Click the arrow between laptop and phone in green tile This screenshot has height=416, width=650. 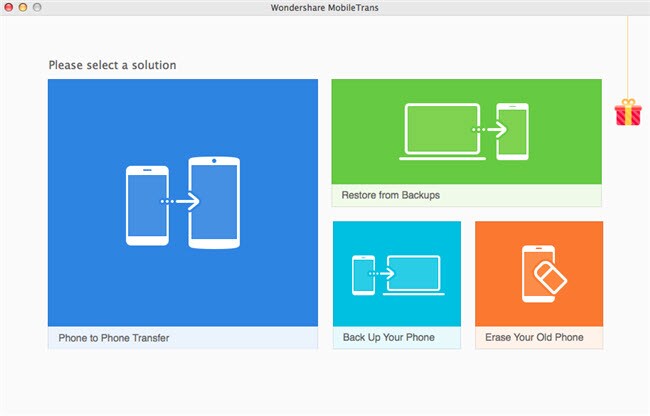(x=489, y=130)
